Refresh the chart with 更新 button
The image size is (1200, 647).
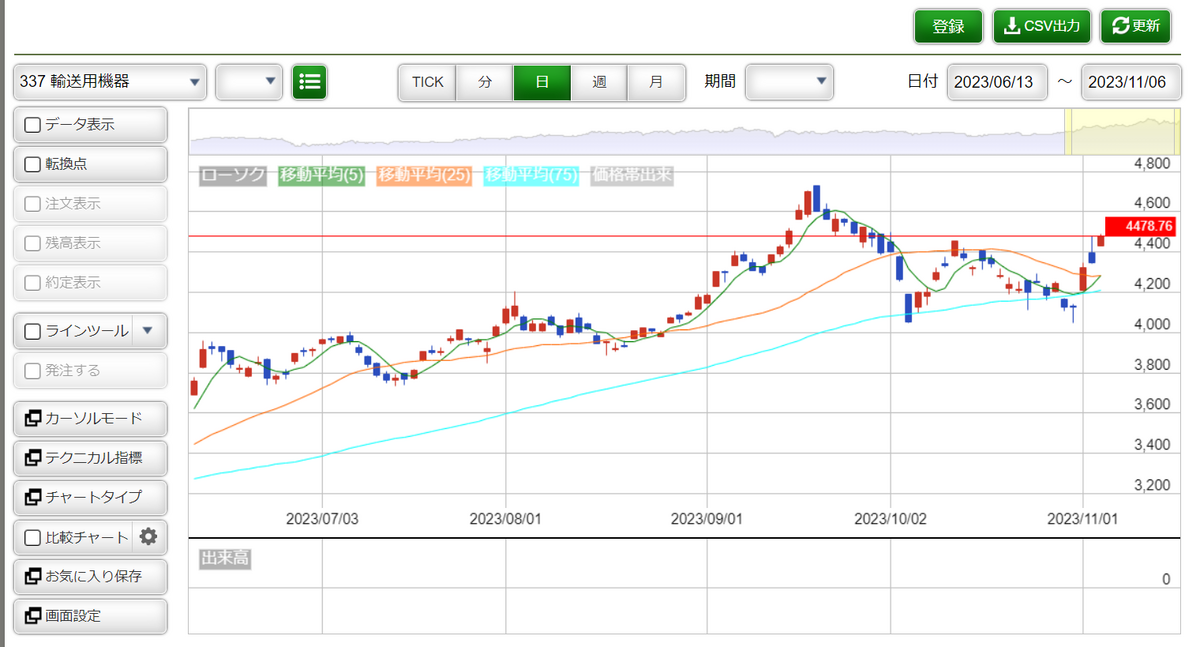(1135, 27)
